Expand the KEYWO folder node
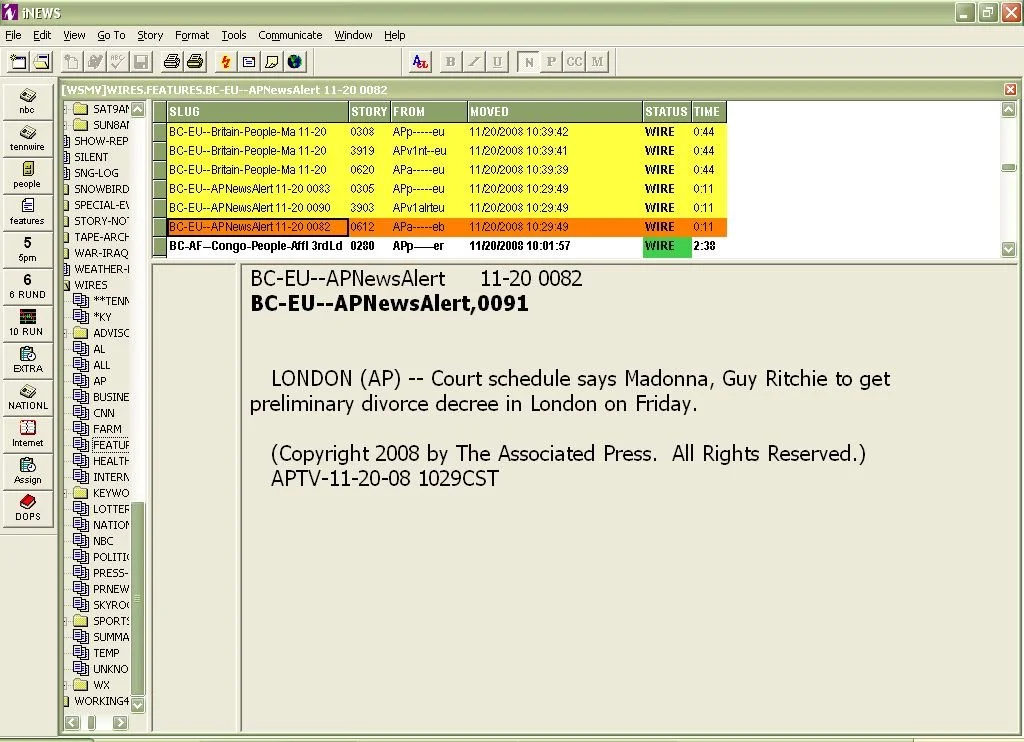 (66, 493)
